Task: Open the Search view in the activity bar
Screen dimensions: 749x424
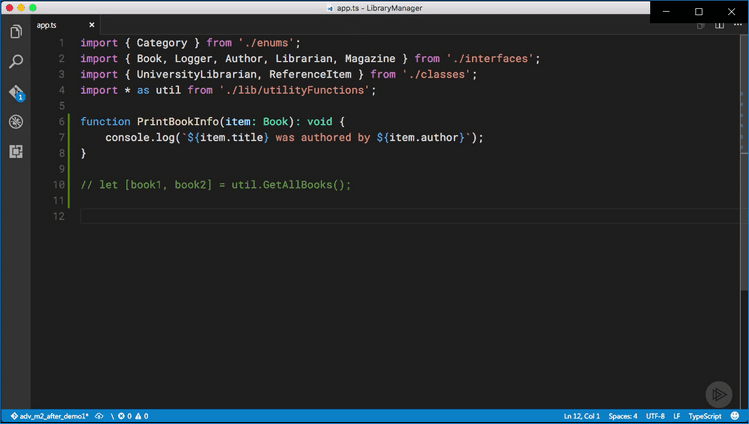Action: pyautogui.click(x=16, y=61)
